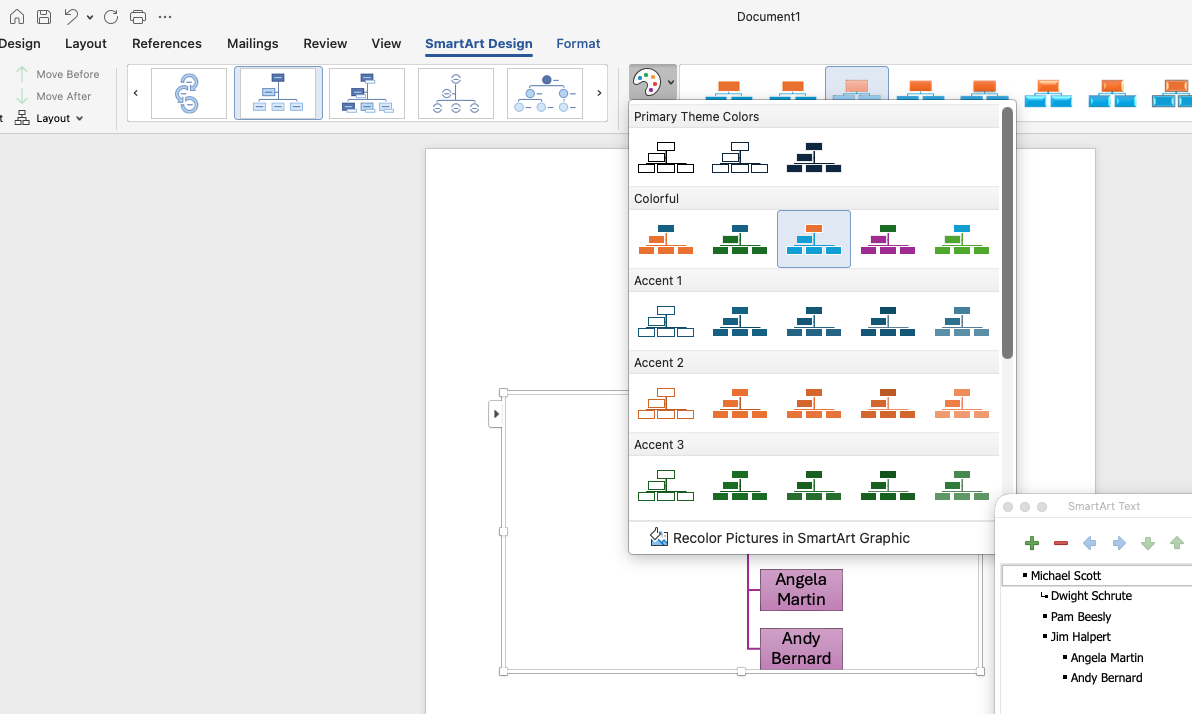Screen dimensions: 1192x714
Task: Apply Accent 3 green outline scheme
Action: pyautogui.click(x=666, y=486)
